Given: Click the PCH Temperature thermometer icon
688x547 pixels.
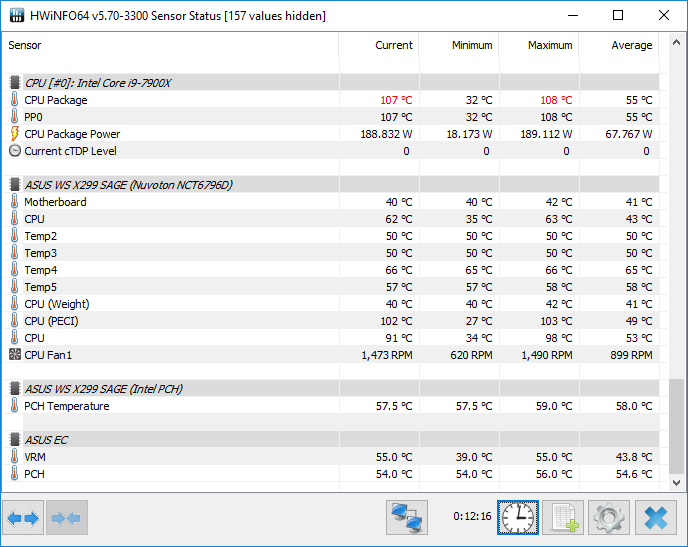Looking at the screenshot, I should click(14, 405).
